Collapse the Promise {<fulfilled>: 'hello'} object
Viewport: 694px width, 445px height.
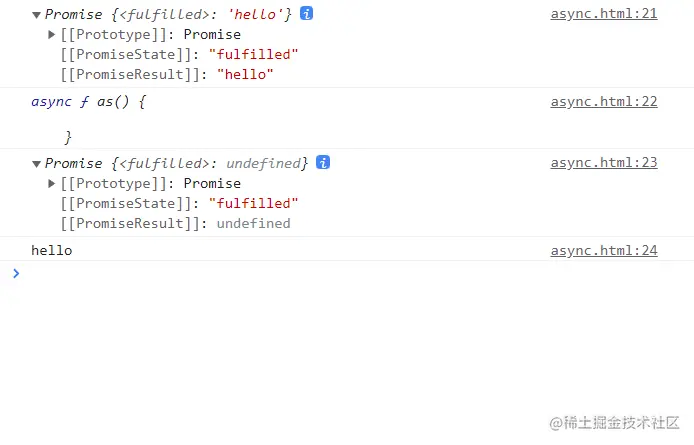click(x=37, y=15)
